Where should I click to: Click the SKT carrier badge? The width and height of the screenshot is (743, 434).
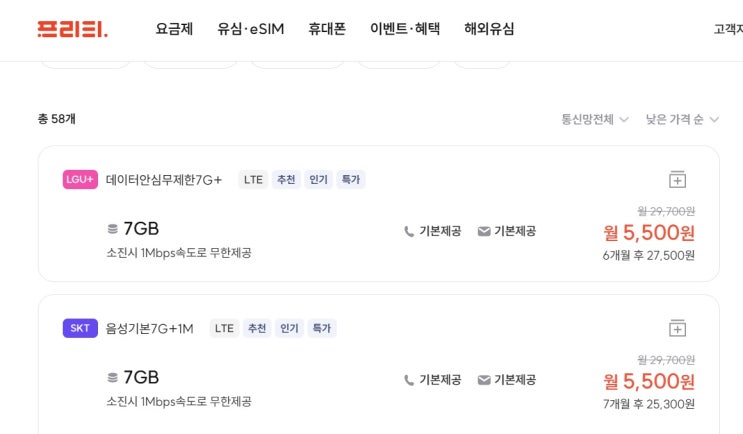80,328
